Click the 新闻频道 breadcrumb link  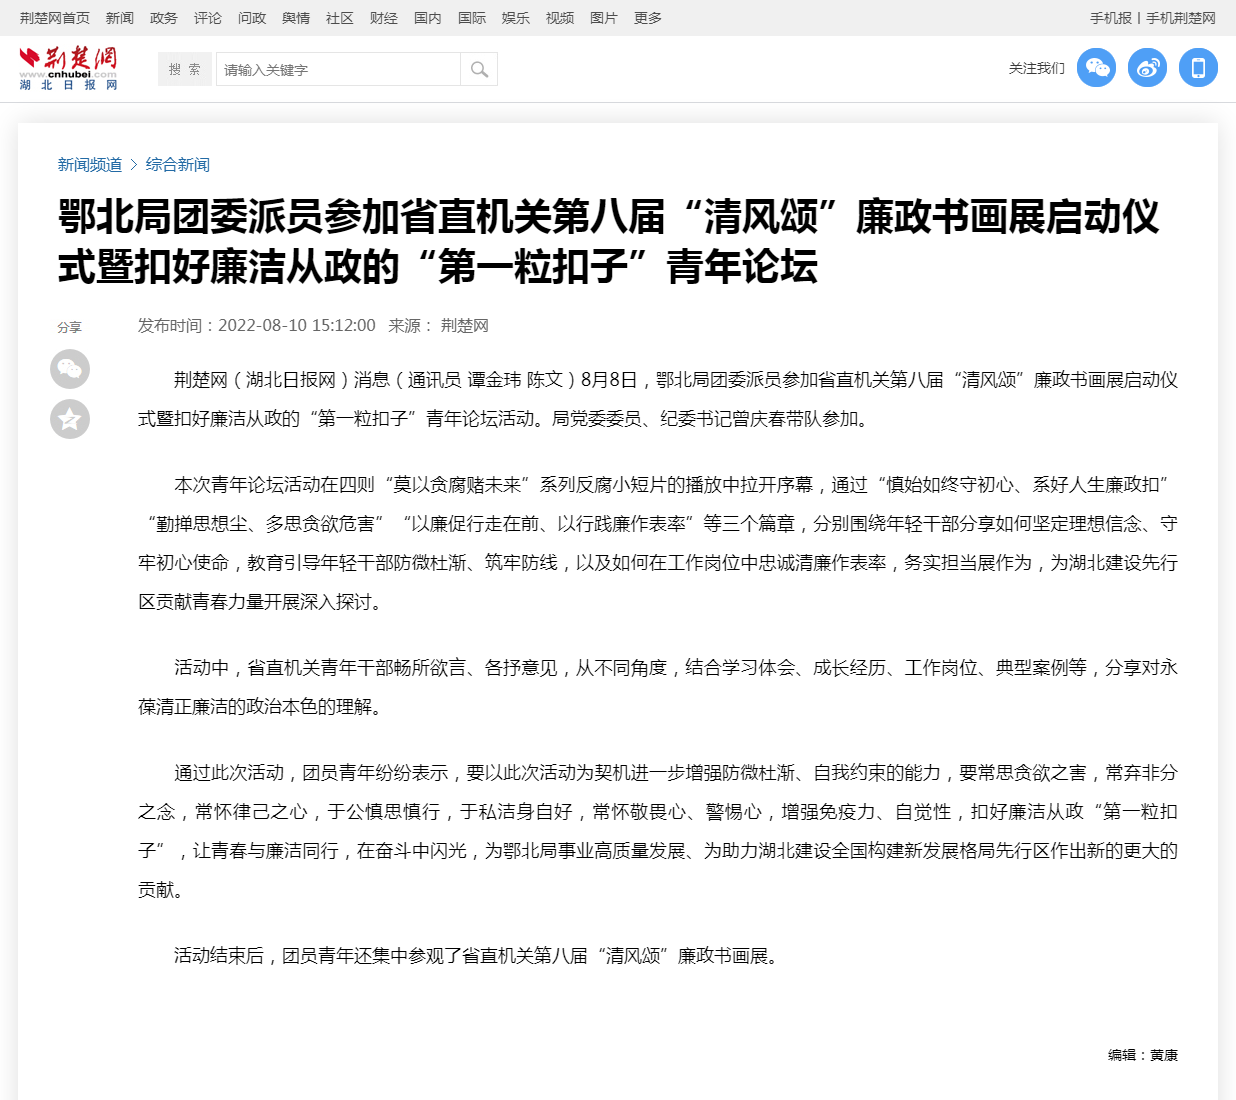pyautogui.click(x=90, y=165)
